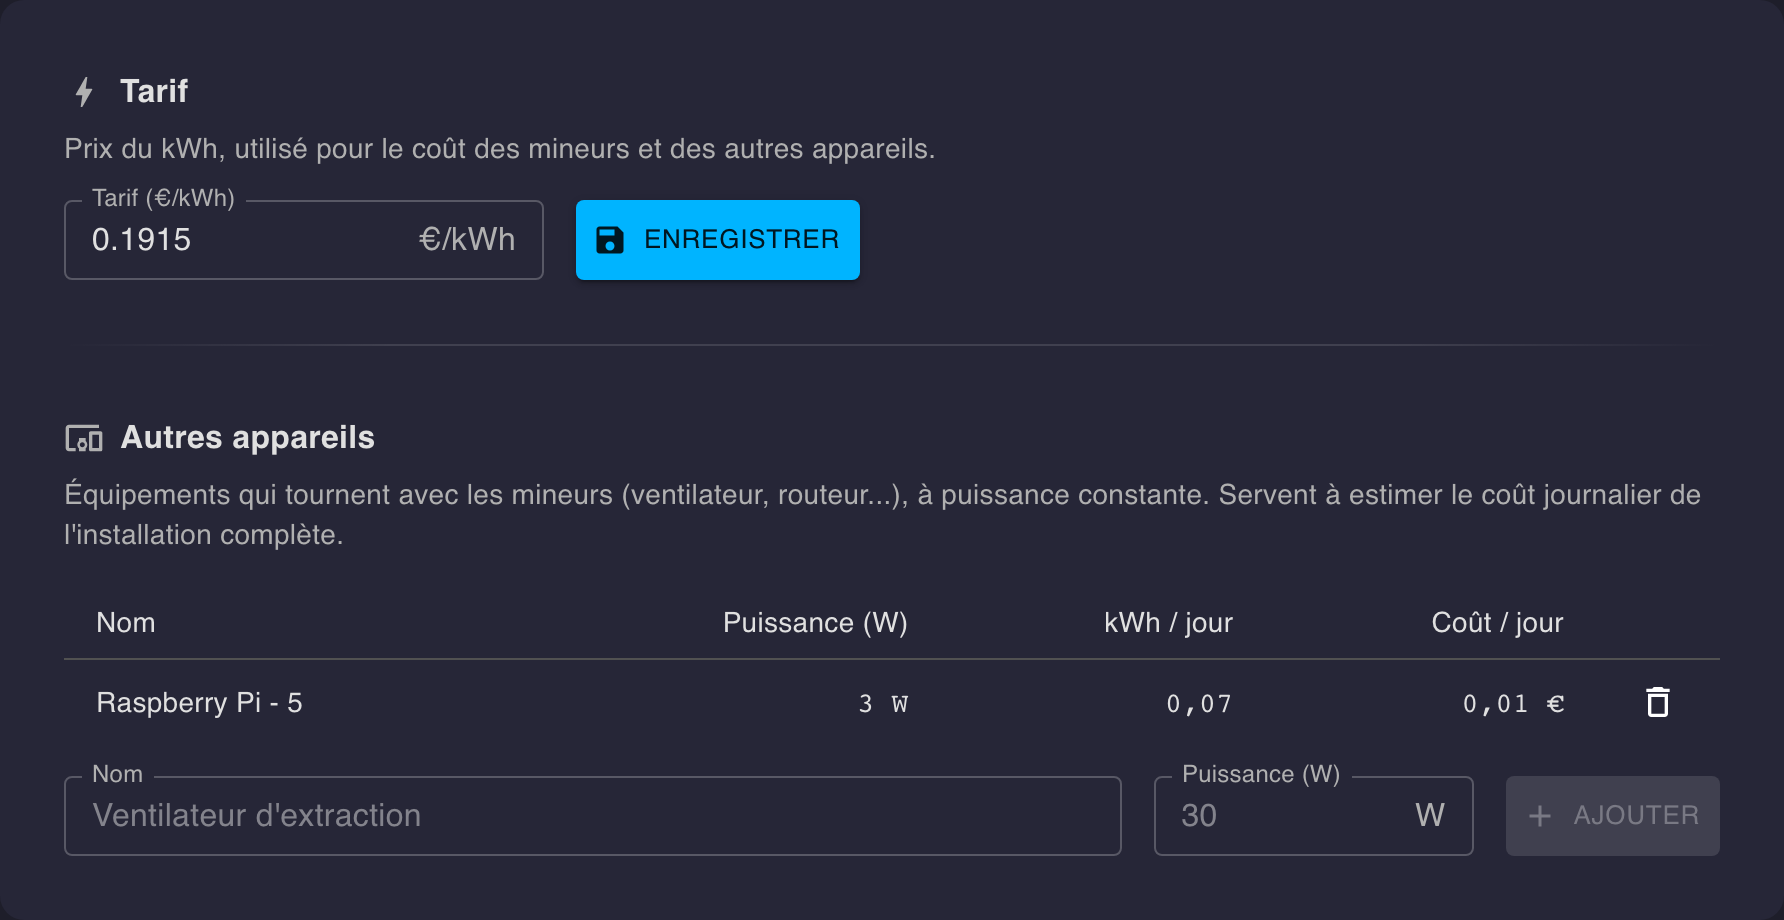
Task: Click the Coût / jour column header
Action: click(1497, 623)
